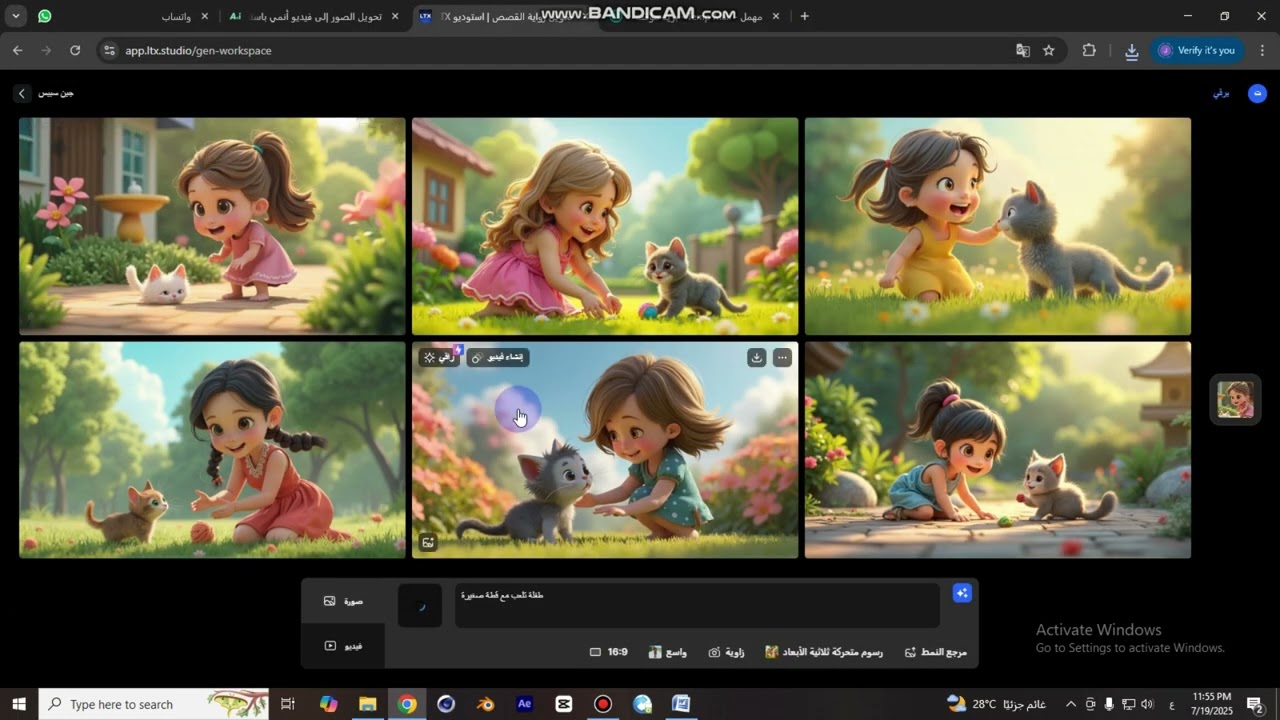
Task: Open File Explorer from taskbar
Action: [367, 704]
